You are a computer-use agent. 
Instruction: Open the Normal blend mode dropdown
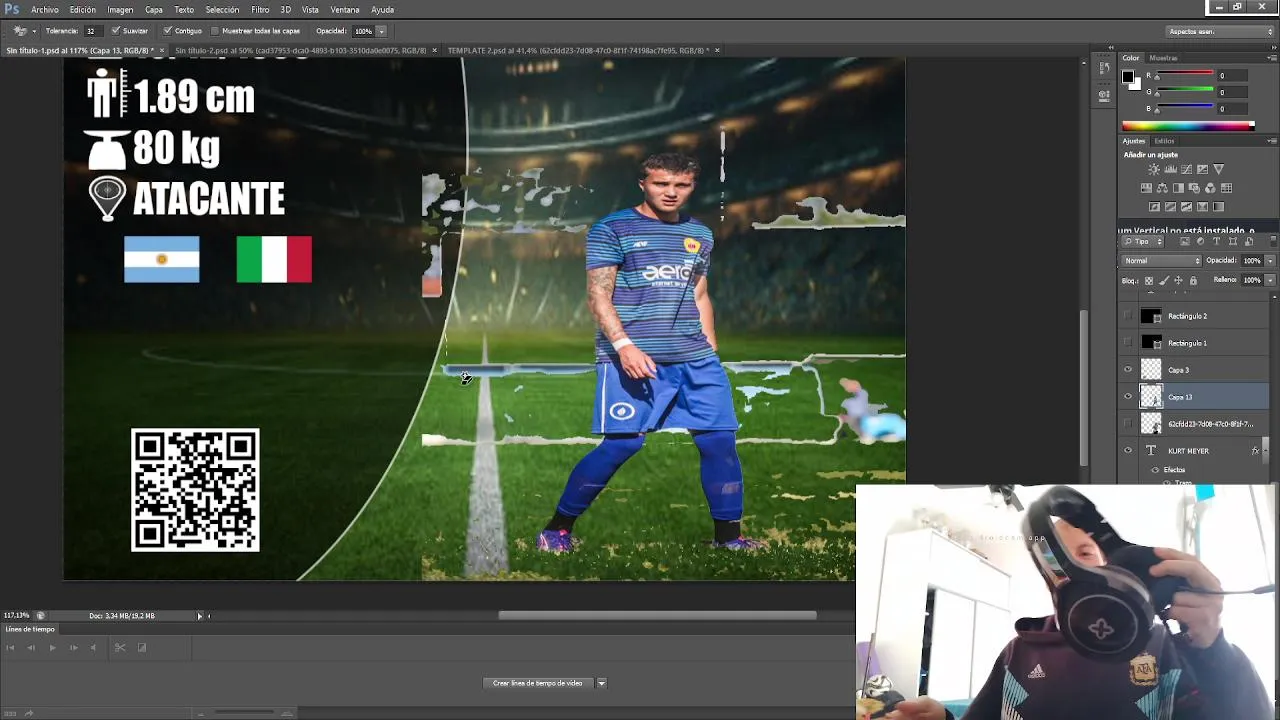point(1161,260)
